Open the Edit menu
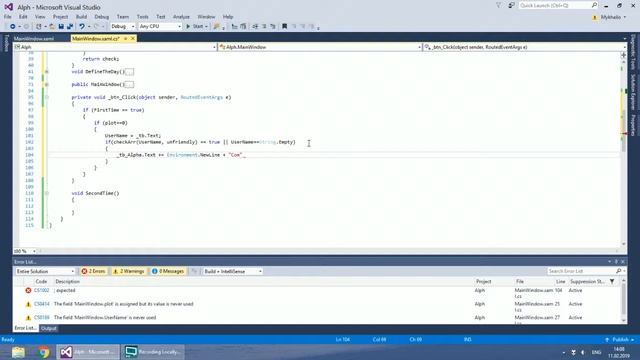Screen dimensions: 640x360 [23, 17]
